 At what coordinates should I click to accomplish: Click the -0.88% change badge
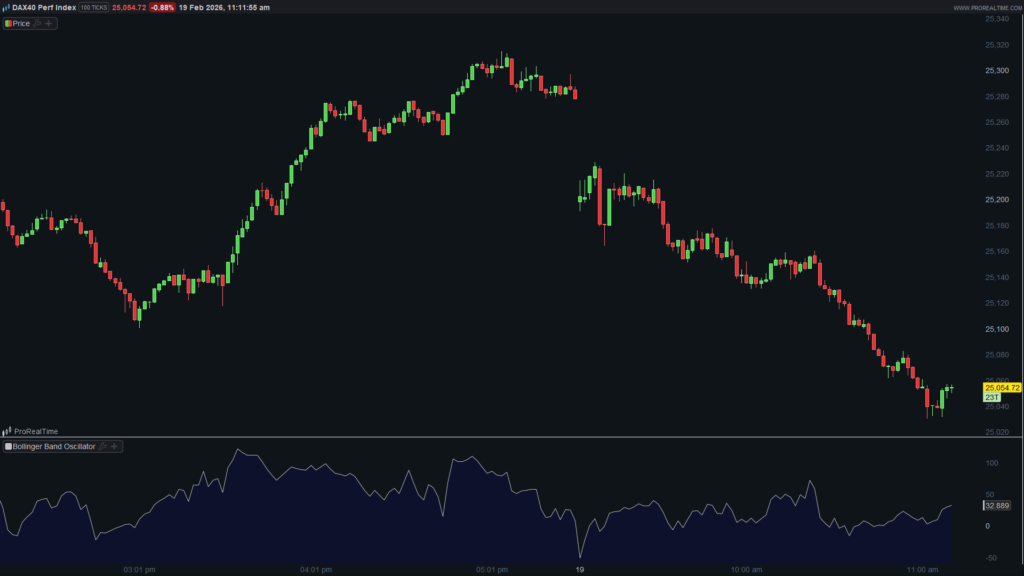tap(162, 8)
